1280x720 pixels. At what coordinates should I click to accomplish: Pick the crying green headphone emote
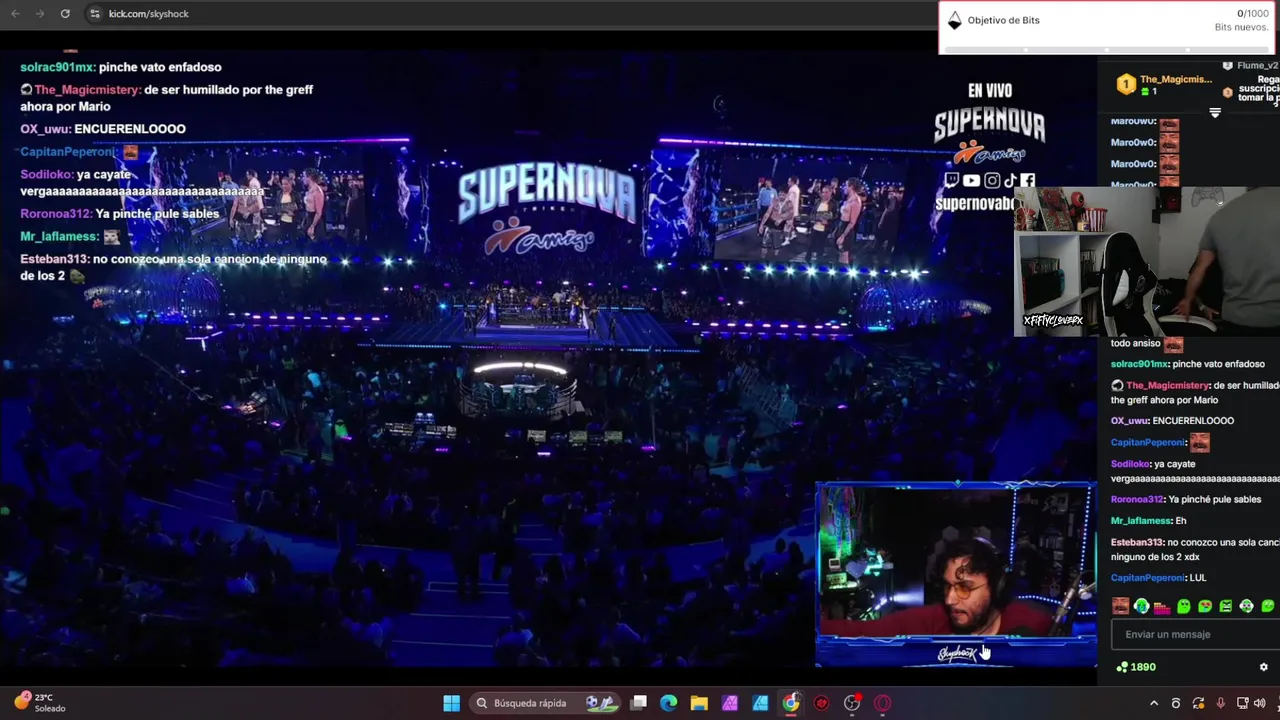click(x=1142, y=606)
